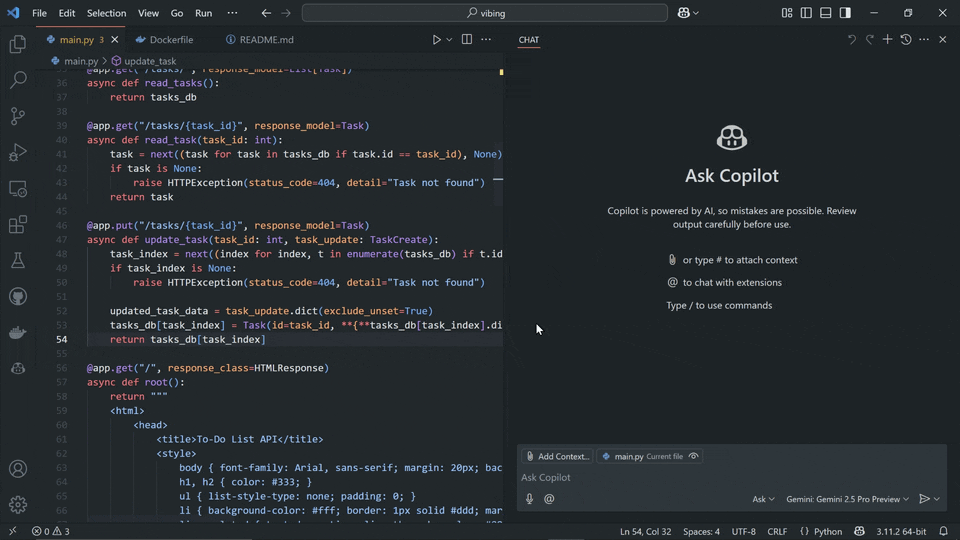
Task: Open the Run and Debug view
Action: pyautogui.click(x=17, y=152)
